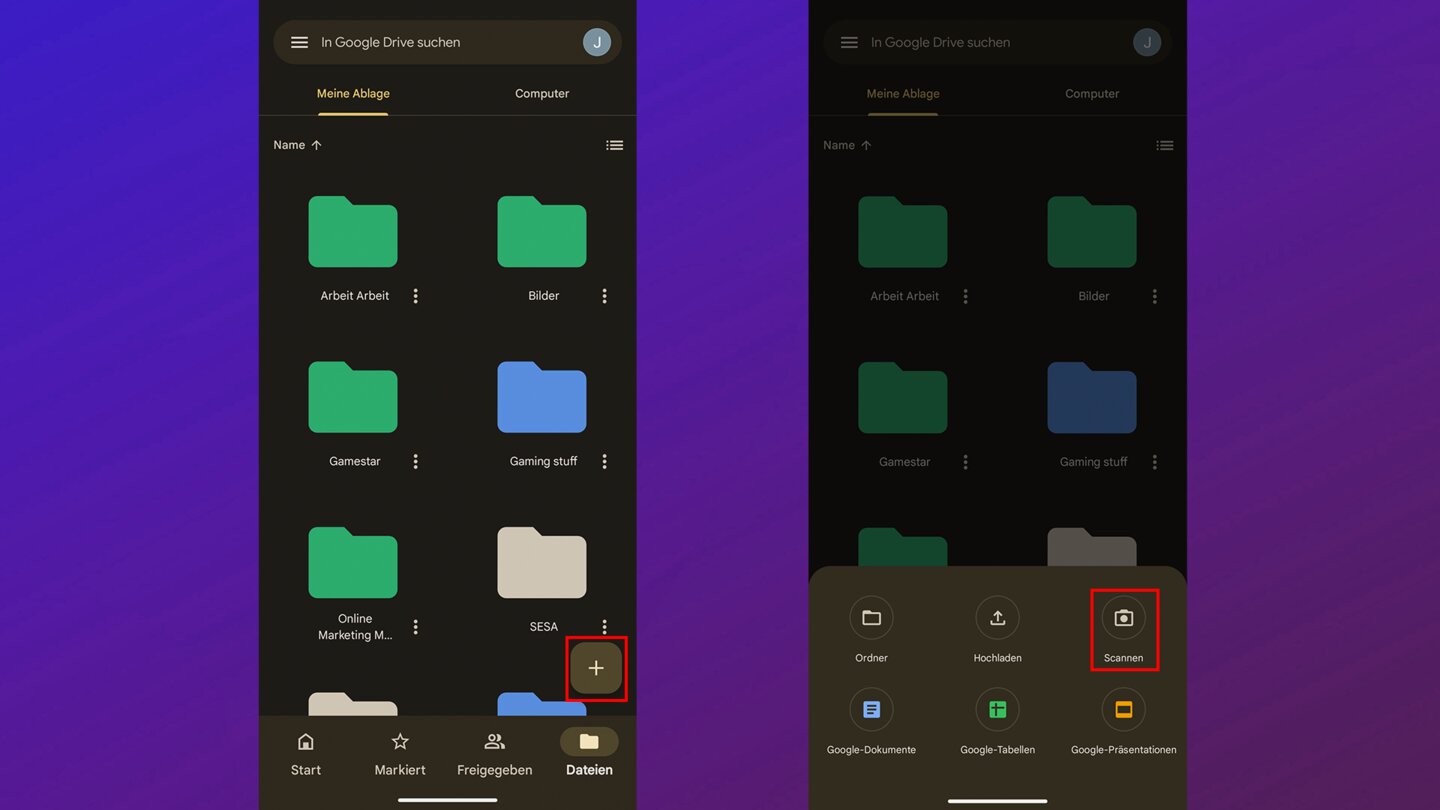Open the Online Marketing folder

point(353,563)
